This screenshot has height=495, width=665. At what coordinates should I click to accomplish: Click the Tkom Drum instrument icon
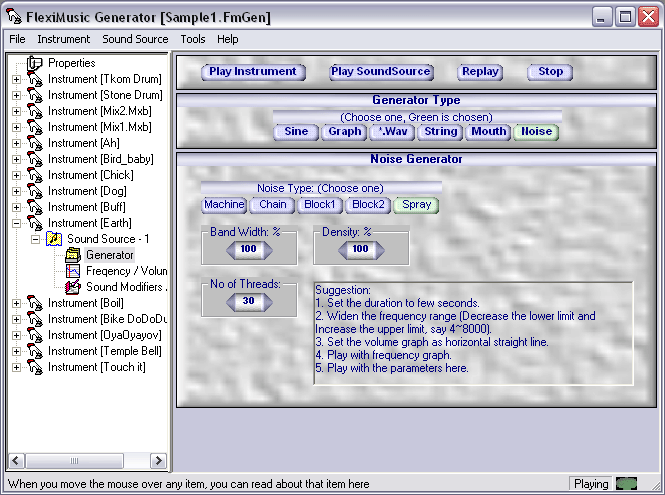35,79
